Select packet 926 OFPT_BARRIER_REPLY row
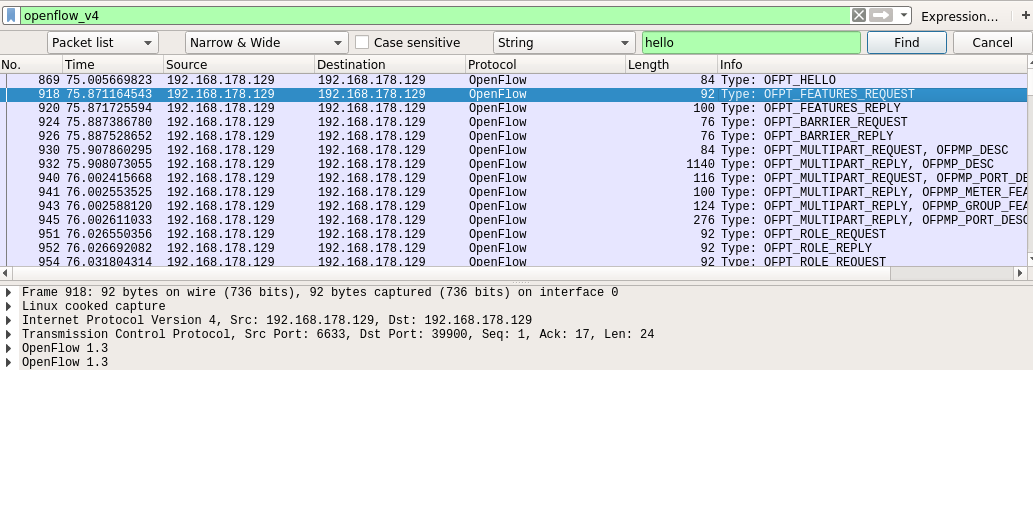 coord(514,136)
